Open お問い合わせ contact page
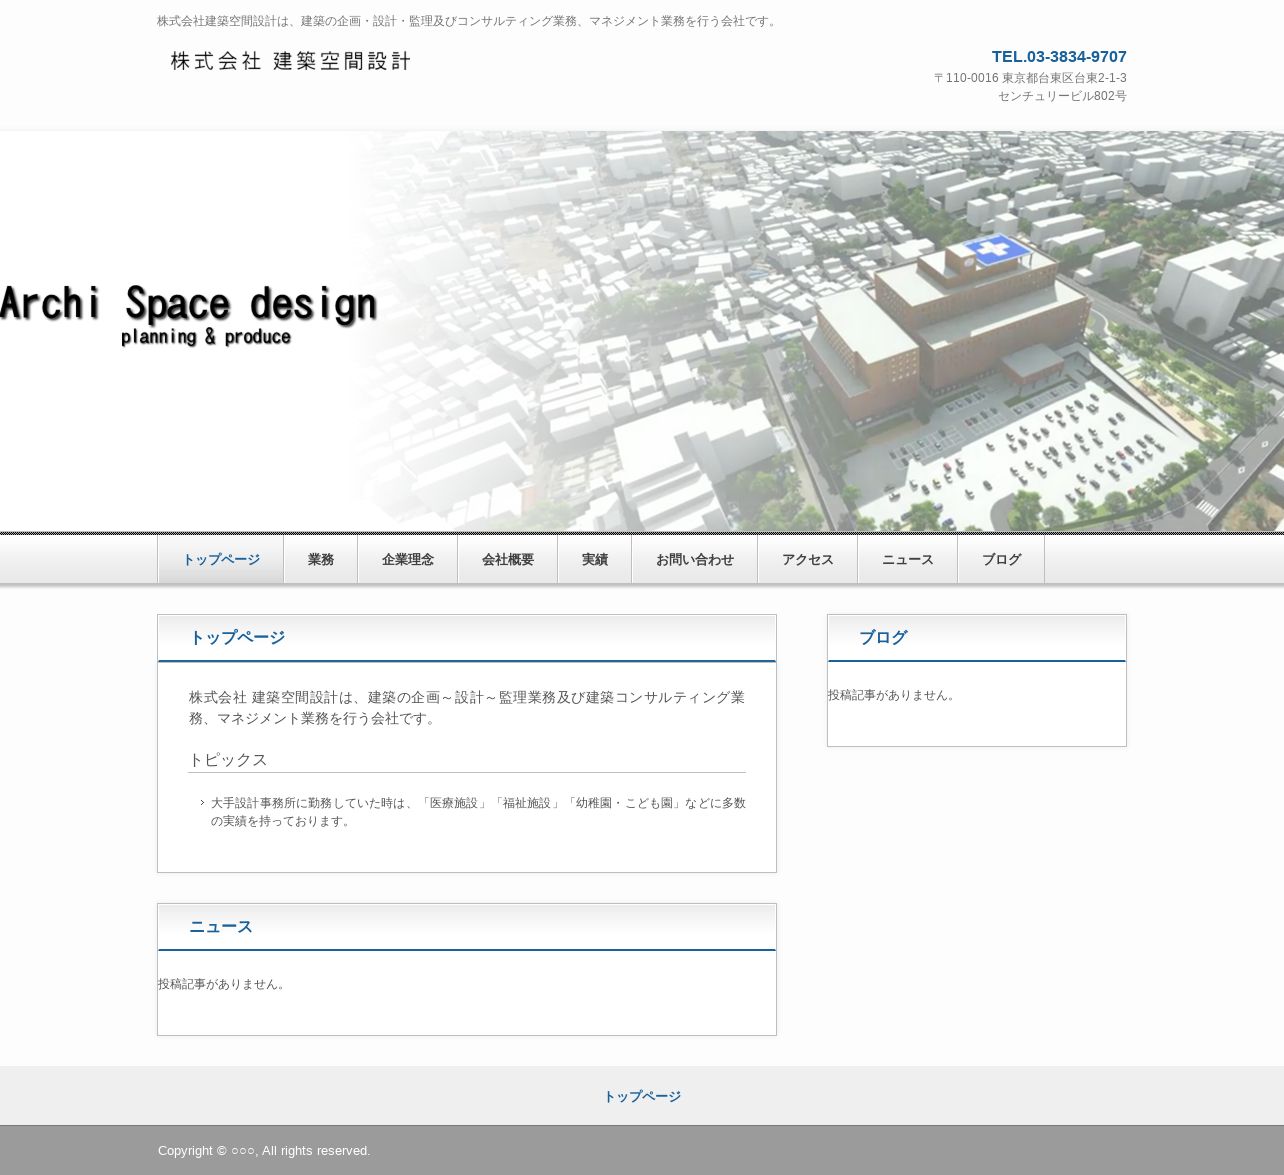The image size is (1284, 1175). (695, 560)
